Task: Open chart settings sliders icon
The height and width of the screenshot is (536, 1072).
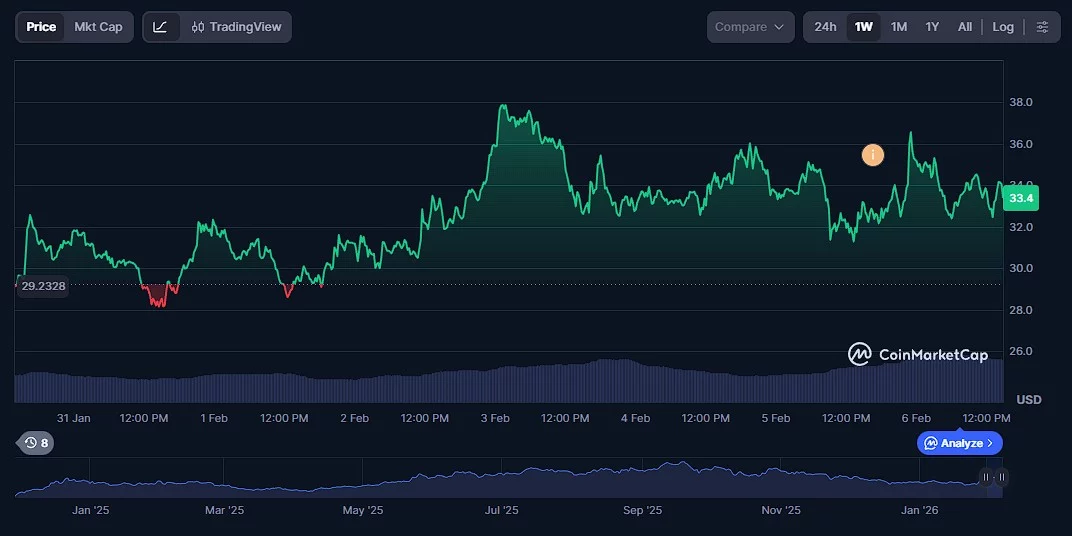Action: (x=1042, y=27)
